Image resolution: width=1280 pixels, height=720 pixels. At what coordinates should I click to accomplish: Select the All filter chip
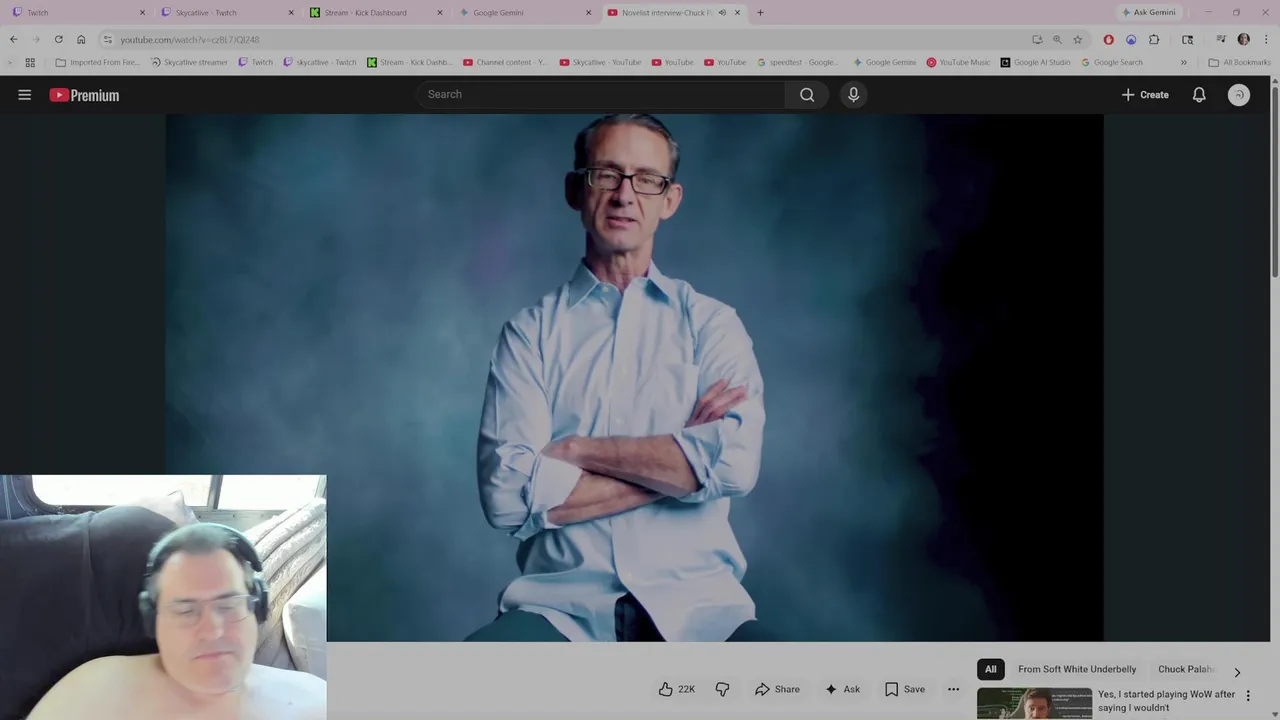coord(991,669)
